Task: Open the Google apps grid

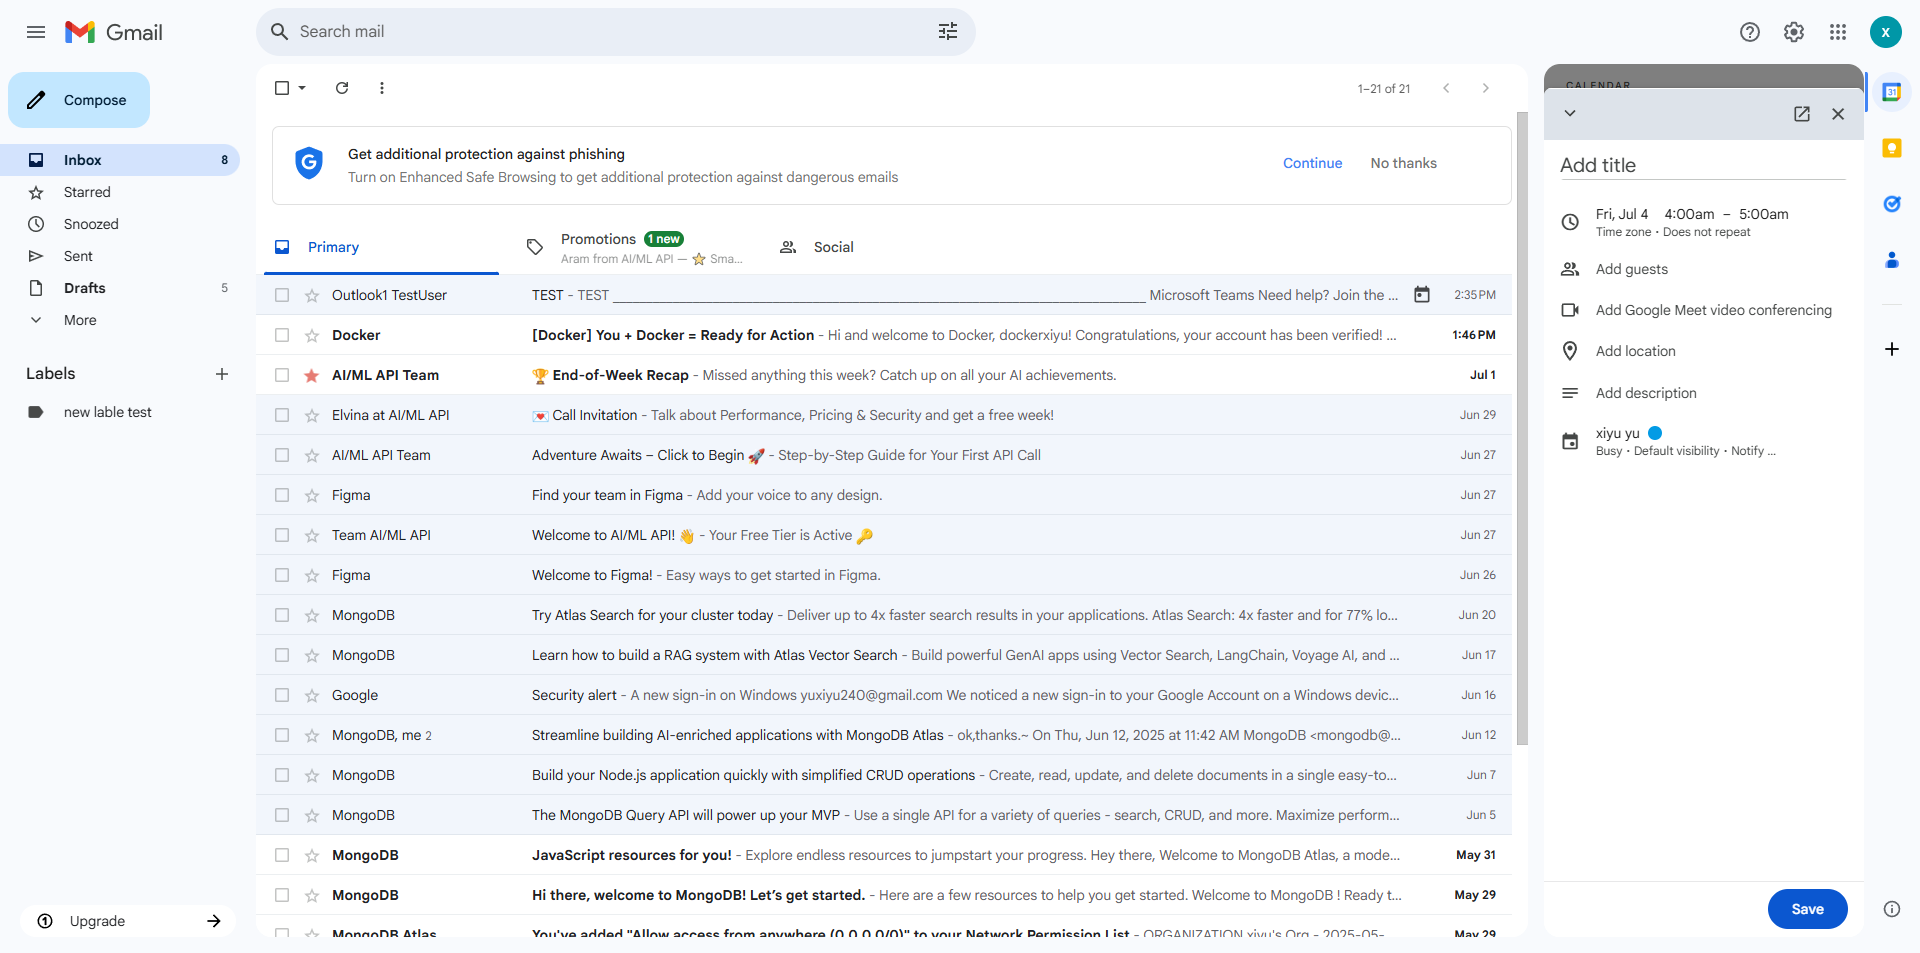Action: [x=1838, y=32]
